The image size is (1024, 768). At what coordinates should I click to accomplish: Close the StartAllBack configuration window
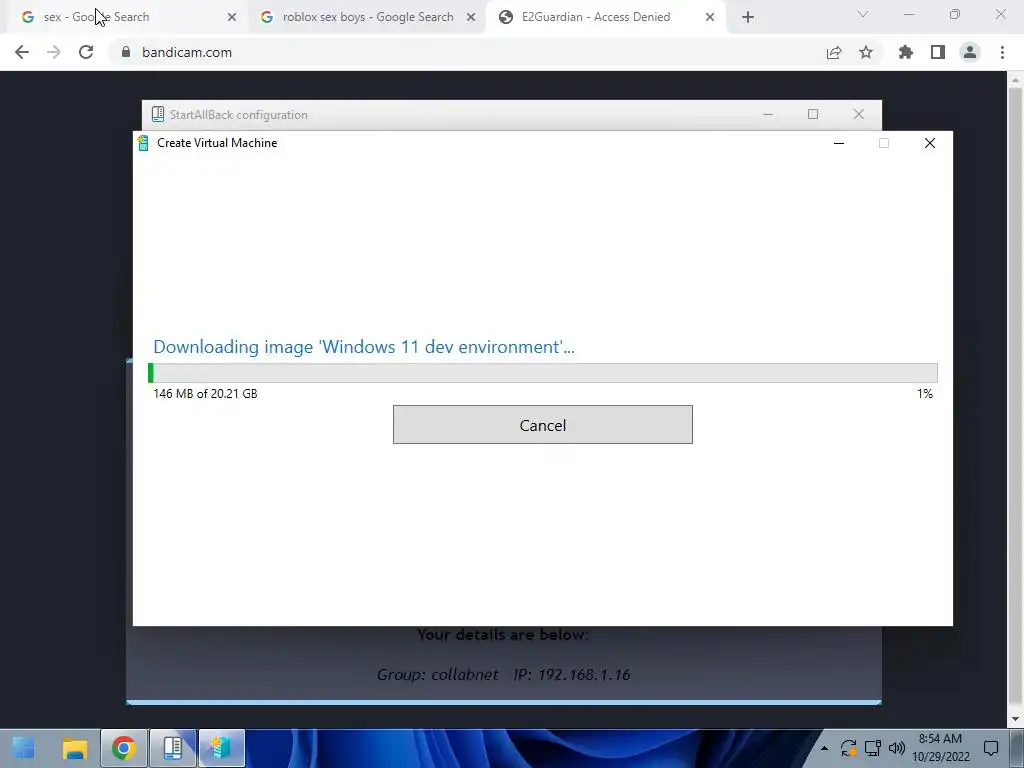tap(859, 114)
